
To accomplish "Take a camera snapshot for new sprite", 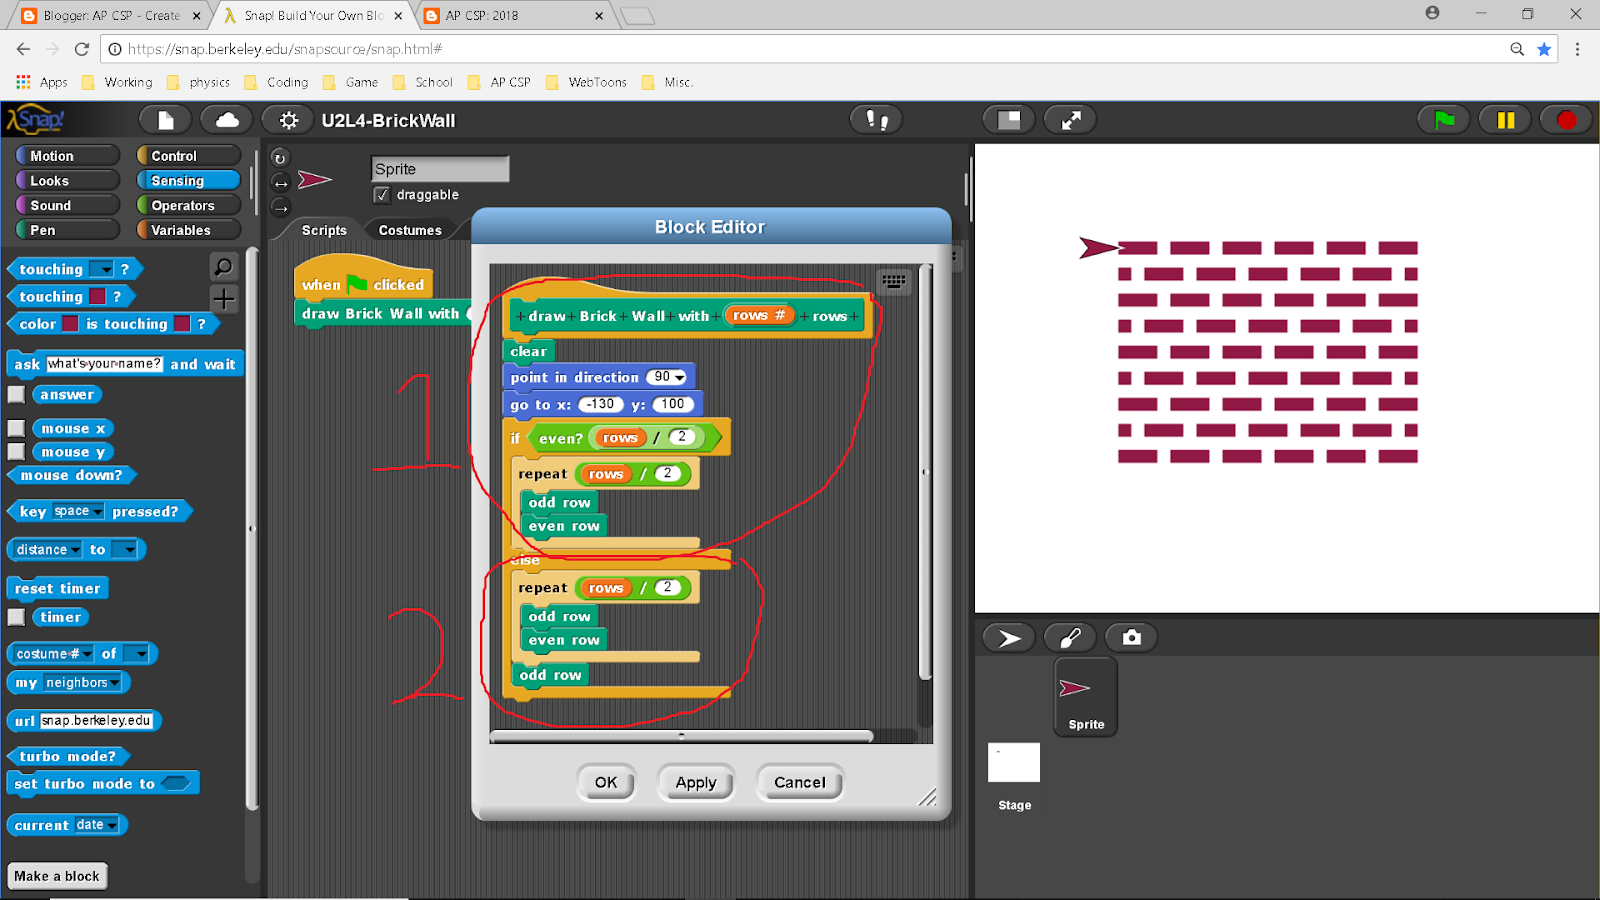I will pyautogui.click(x=1131, y=638).
